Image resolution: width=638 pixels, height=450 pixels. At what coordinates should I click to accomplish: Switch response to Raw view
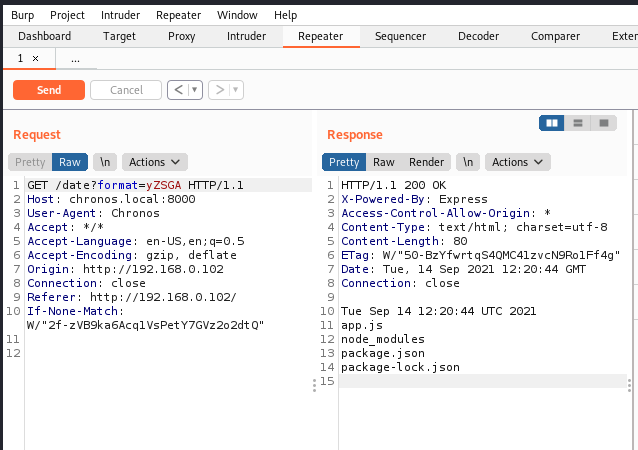point(384,162)
